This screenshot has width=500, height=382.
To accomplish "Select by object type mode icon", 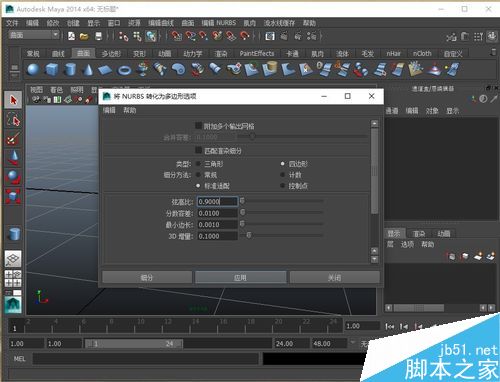I will pos(137,36).
